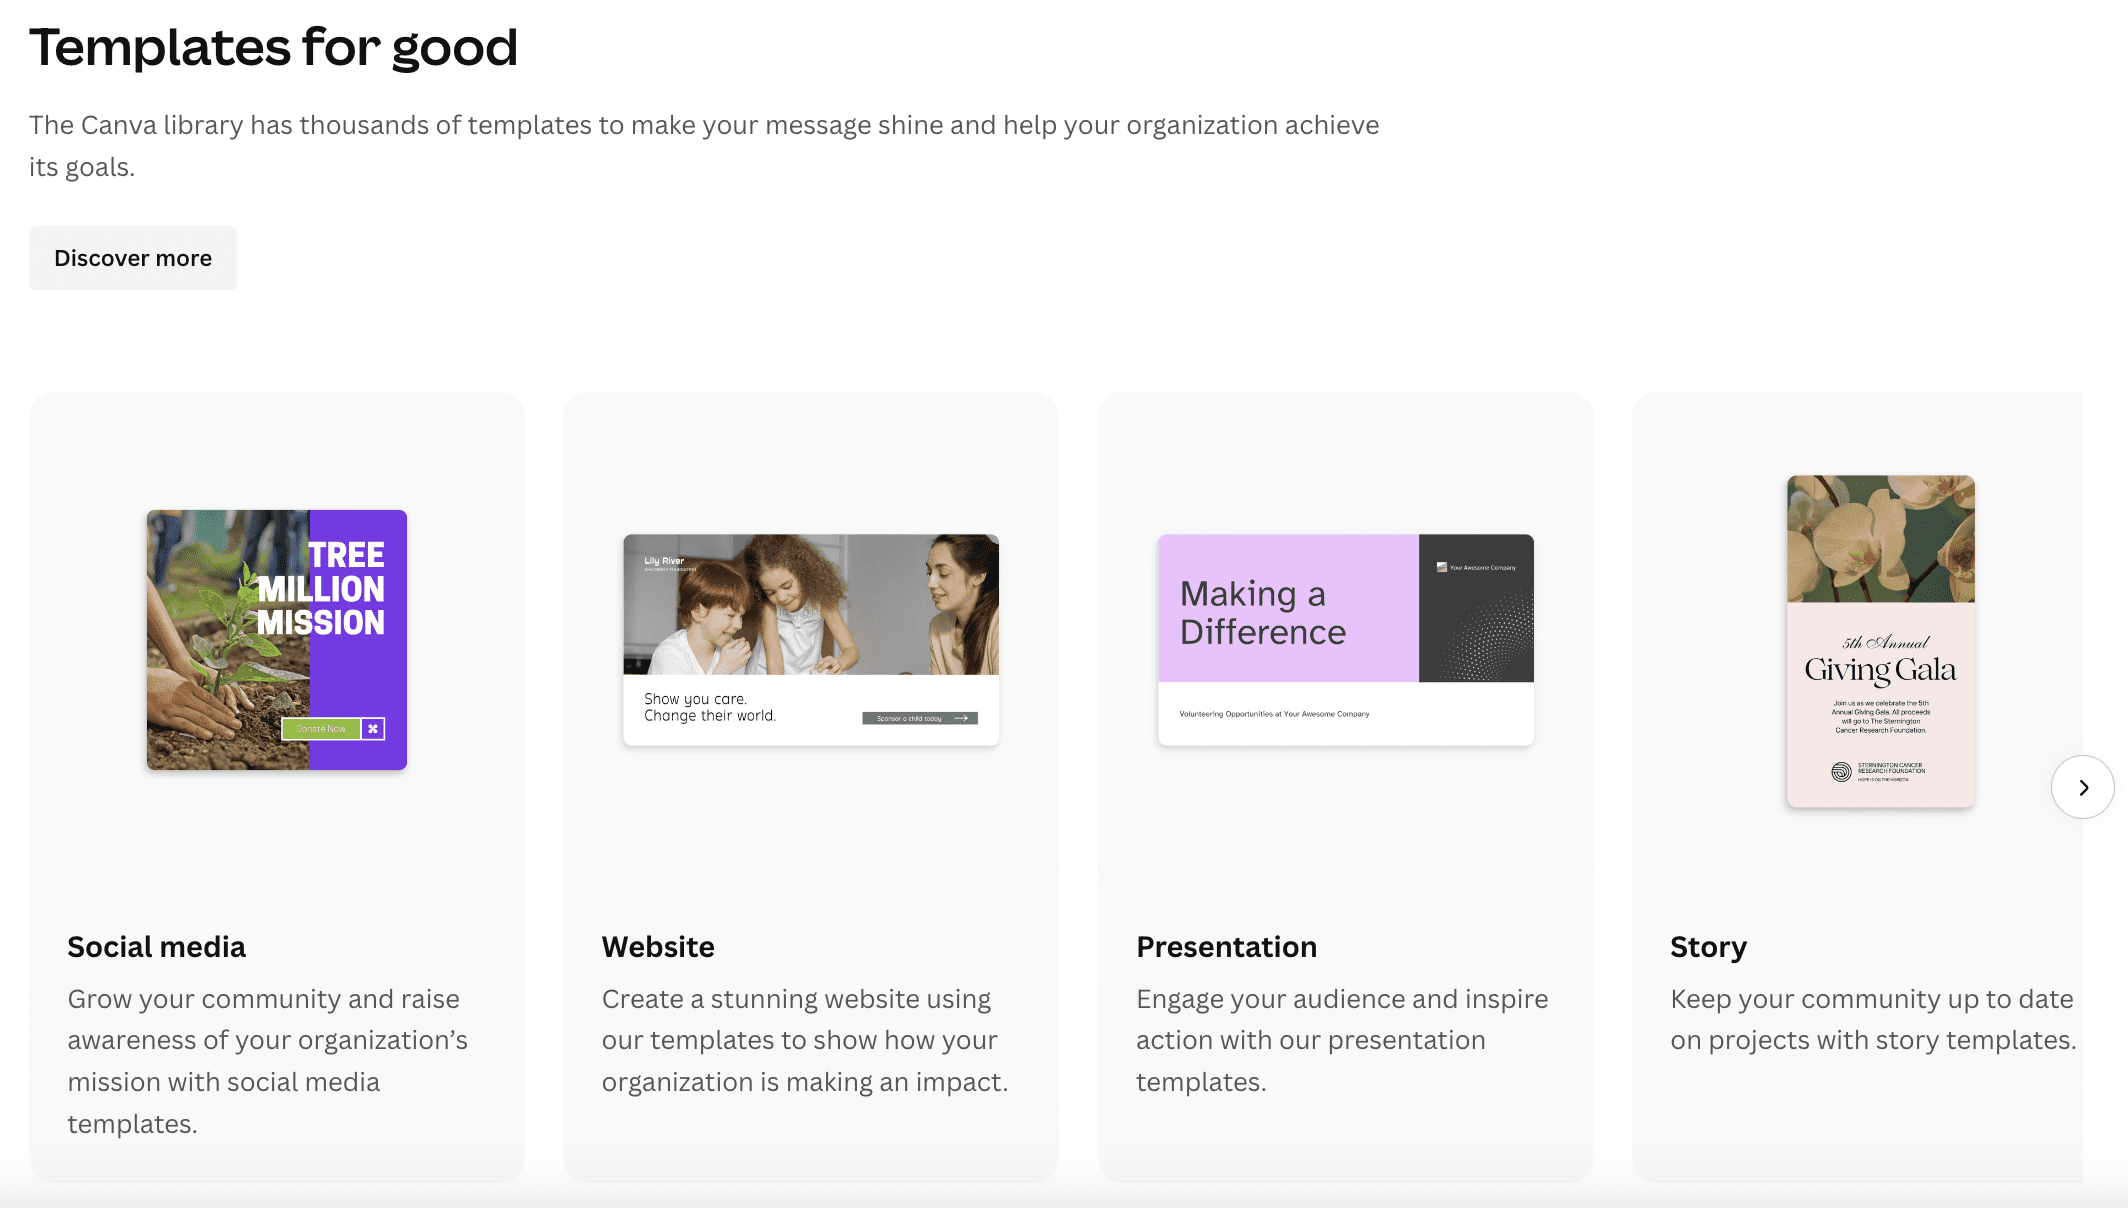Click the orchid image on the Giving Gala card
The width and height of the screenshot is (2128, 1208).
1881,540
